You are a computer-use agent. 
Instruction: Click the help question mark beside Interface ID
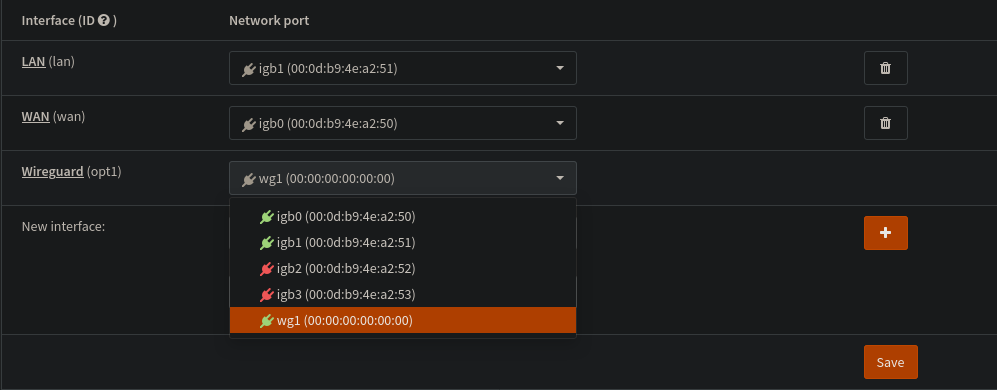pos(104,20)
